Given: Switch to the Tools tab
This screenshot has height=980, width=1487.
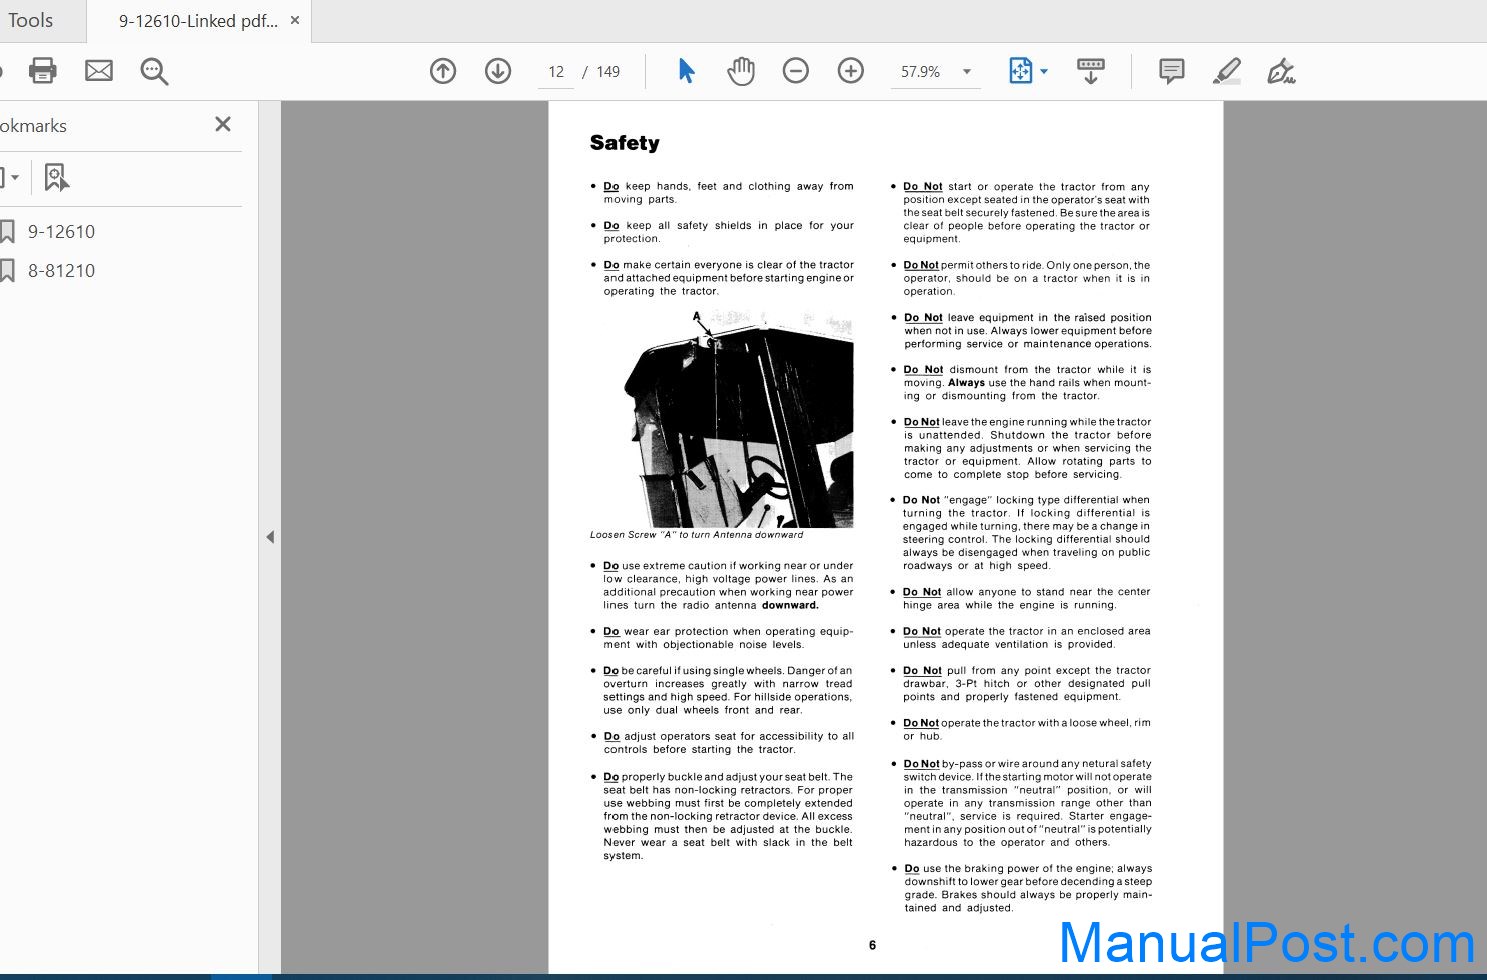Looking at the screenshot, I should click(x=31, y=21).
